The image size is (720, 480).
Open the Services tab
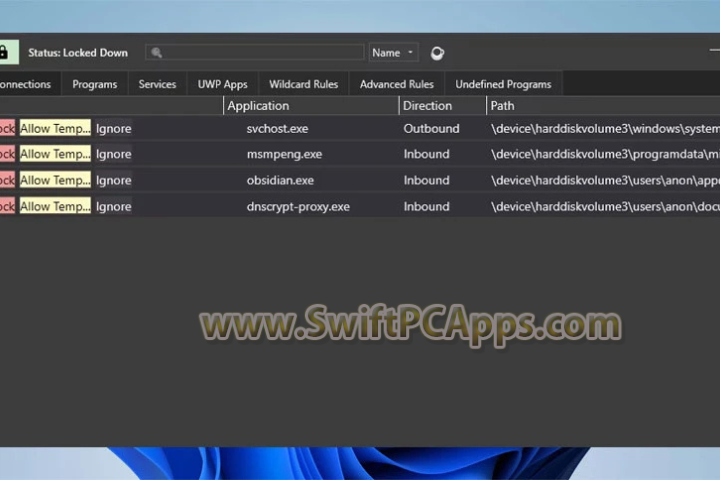point(158,84)
